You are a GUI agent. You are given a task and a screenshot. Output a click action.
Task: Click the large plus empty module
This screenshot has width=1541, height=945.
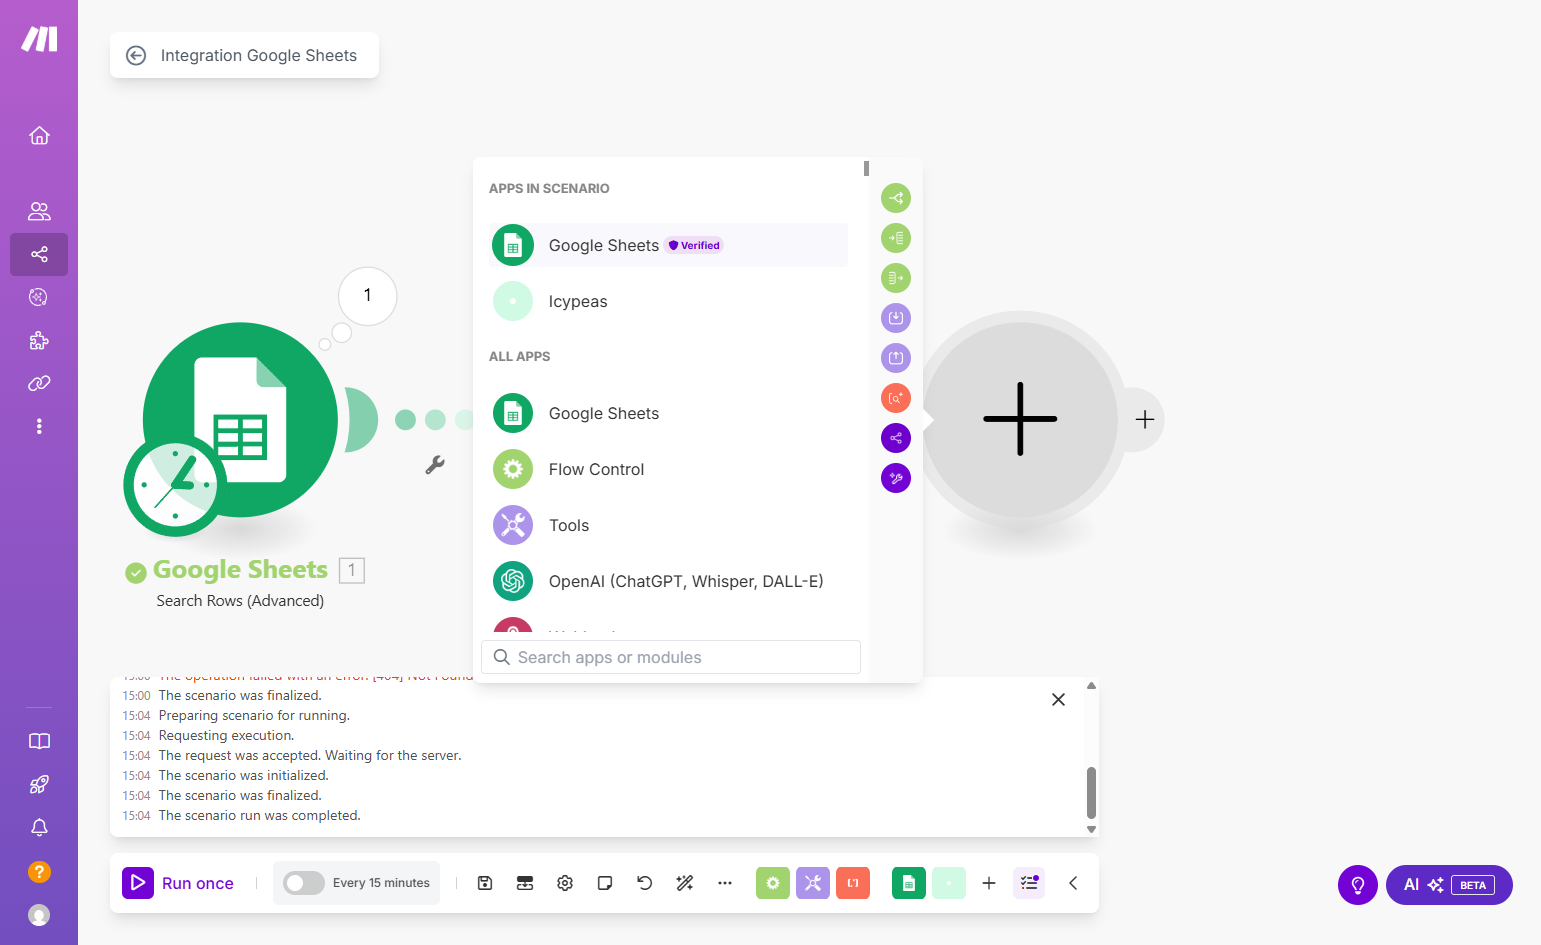(1020, 419)
